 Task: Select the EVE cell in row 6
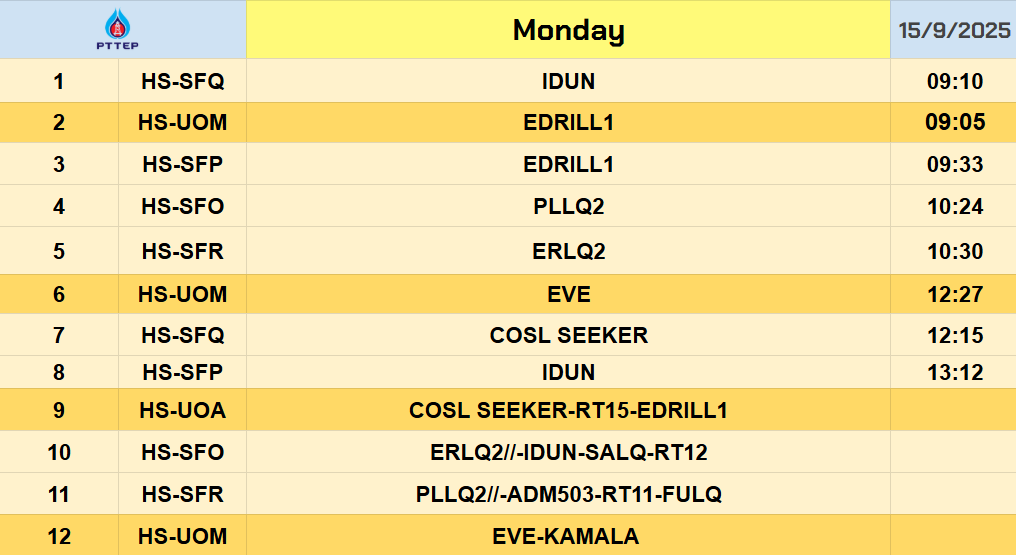(x=568, y=295)
